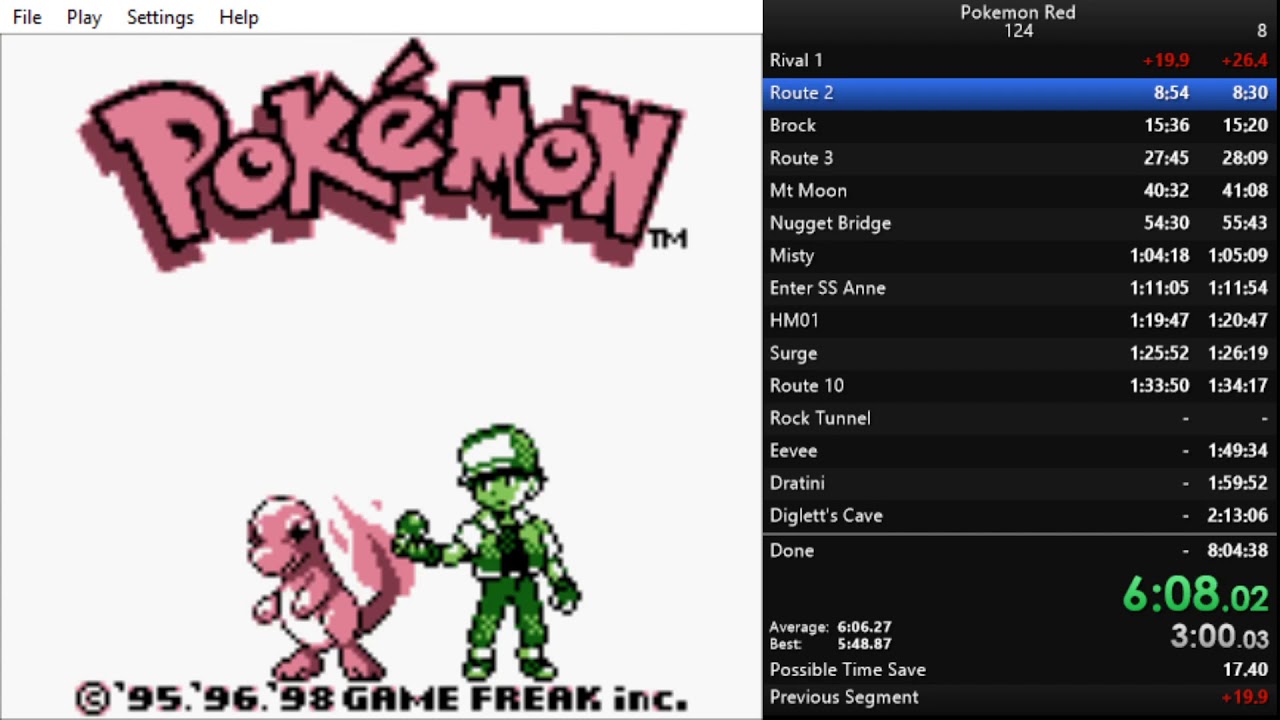Select the Mt Moon split row

pos(1021,190)
